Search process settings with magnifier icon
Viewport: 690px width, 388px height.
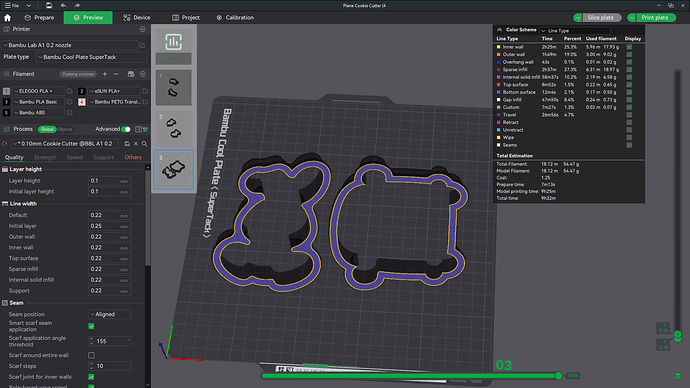[x=144, y=143]
